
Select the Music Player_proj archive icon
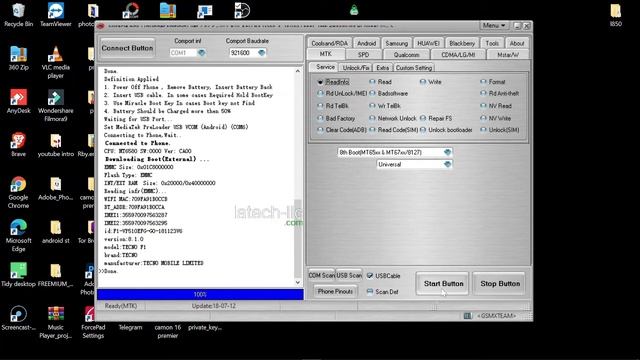(x=56, y=322)
